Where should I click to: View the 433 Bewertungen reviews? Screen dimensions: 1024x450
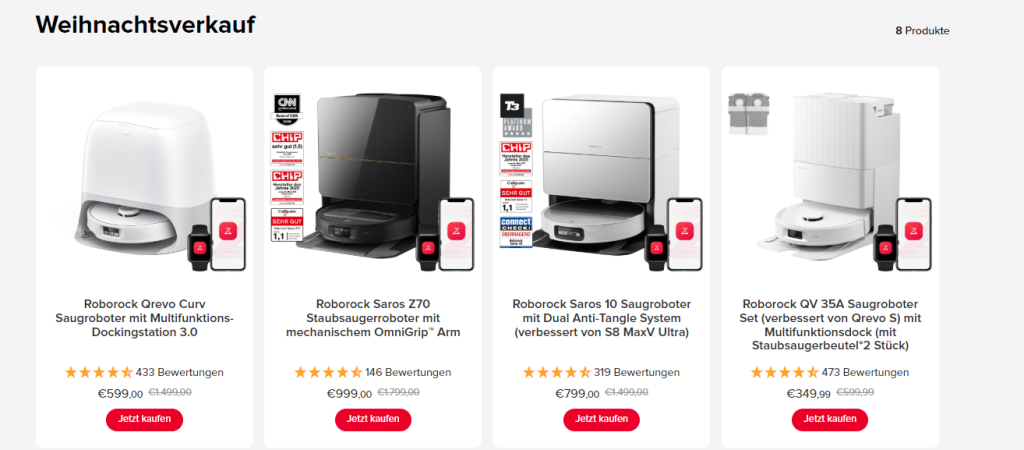(x=180, y=372)
